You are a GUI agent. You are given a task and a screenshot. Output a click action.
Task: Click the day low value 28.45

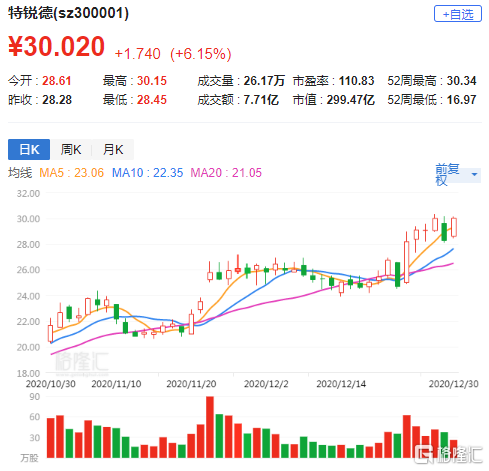152,100
